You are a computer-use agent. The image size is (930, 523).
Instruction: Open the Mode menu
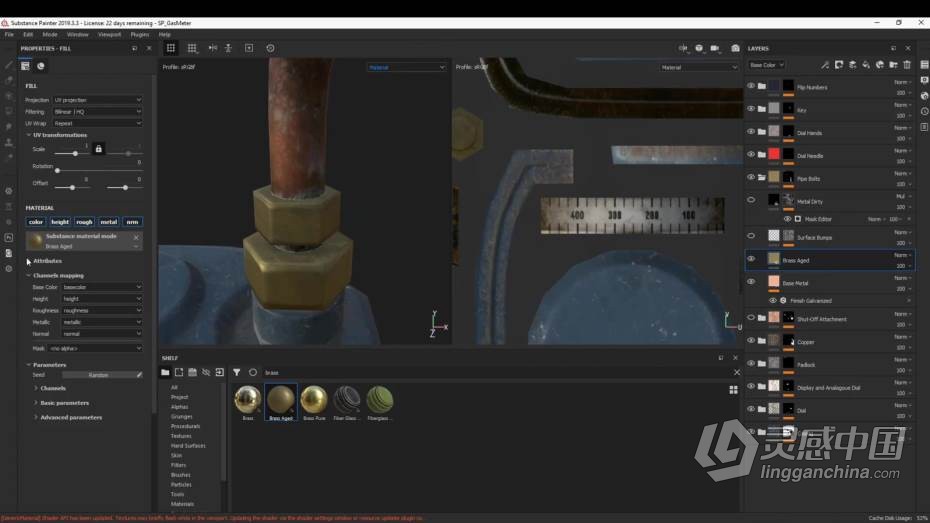[50, 34]
